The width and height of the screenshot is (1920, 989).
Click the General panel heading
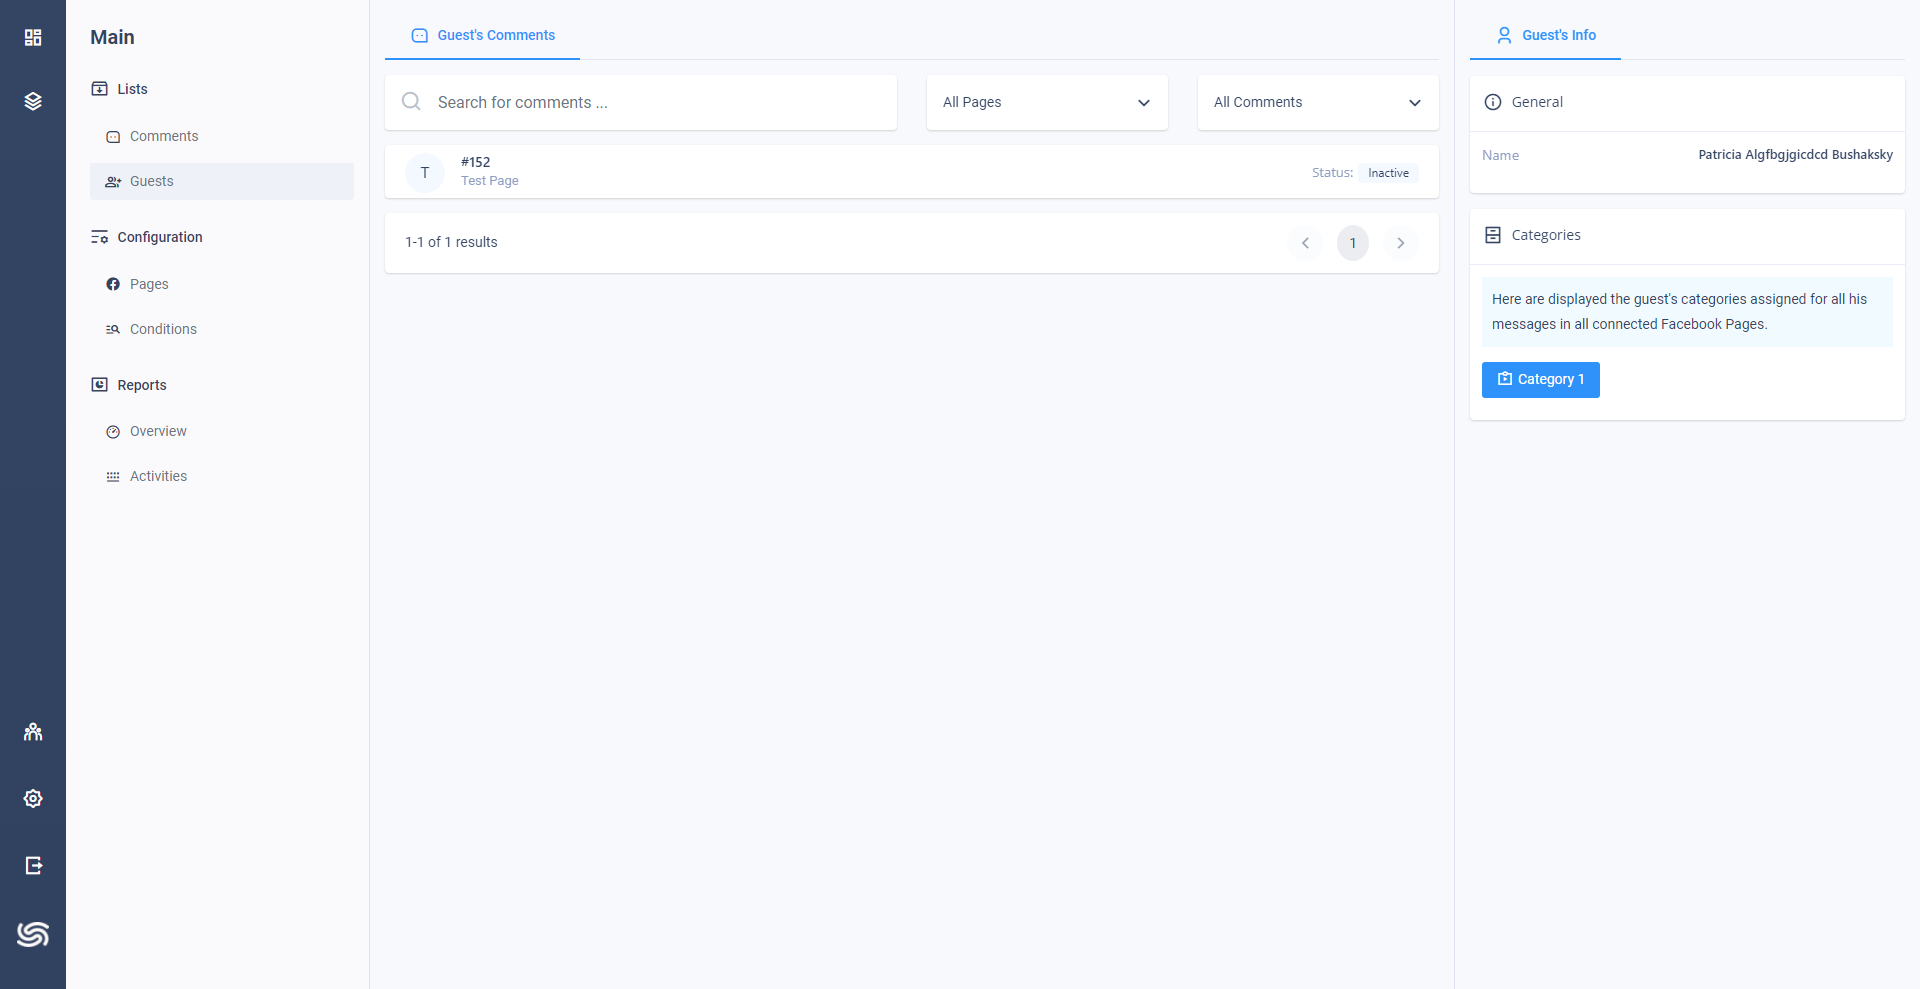(x=1537, y=102)
